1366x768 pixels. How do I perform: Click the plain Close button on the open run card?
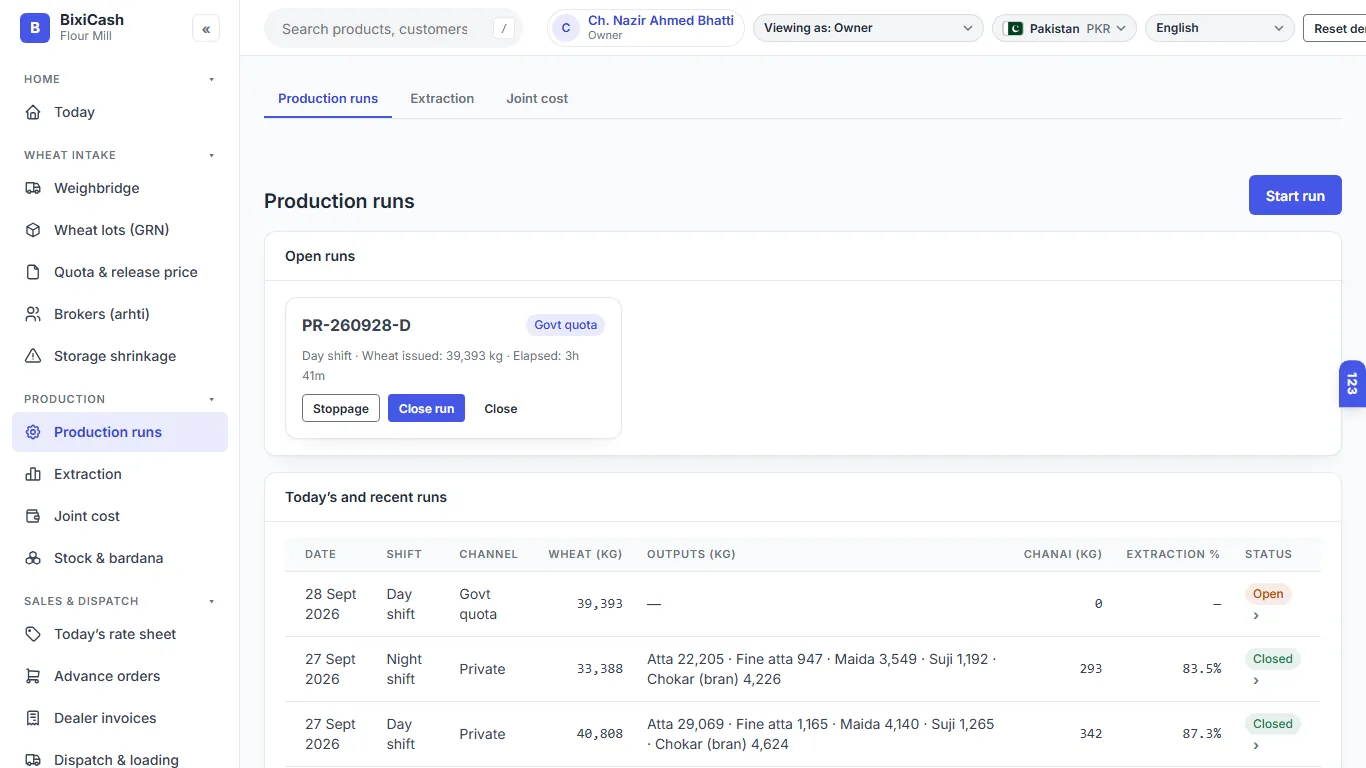(x=501, y=408)
